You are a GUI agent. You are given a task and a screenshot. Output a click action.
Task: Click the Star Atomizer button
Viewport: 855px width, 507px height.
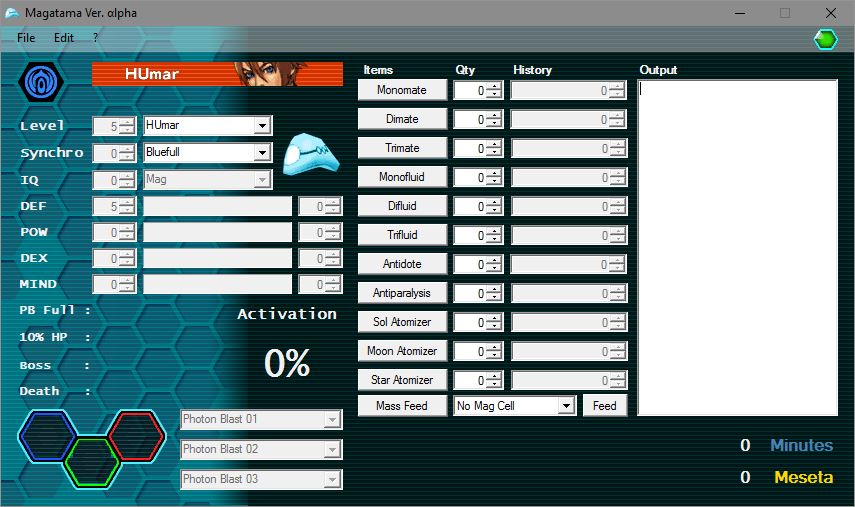click(402, 379)
